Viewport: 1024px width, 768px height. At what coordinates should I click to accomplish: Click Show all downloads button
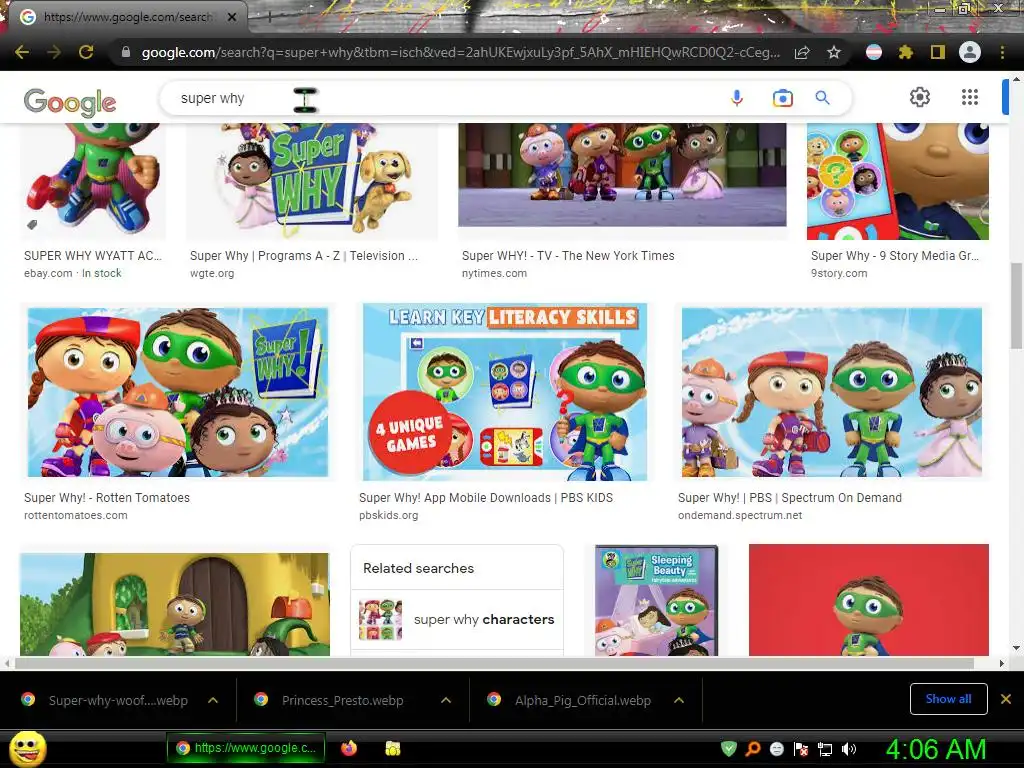click(948, 699)
